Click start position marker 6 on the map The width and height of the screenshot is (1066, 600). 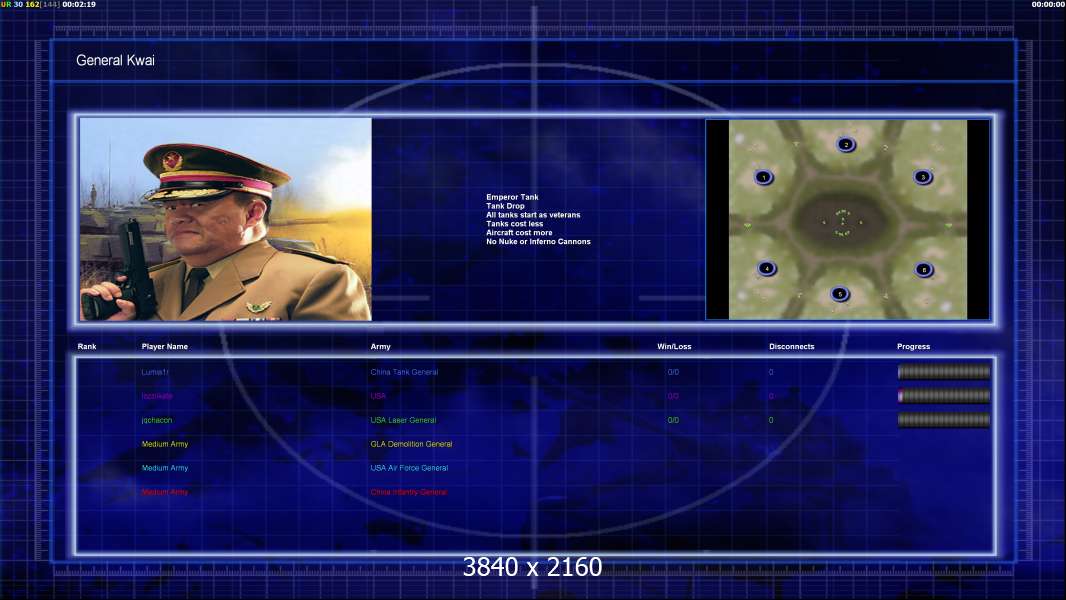coord(923,270)
